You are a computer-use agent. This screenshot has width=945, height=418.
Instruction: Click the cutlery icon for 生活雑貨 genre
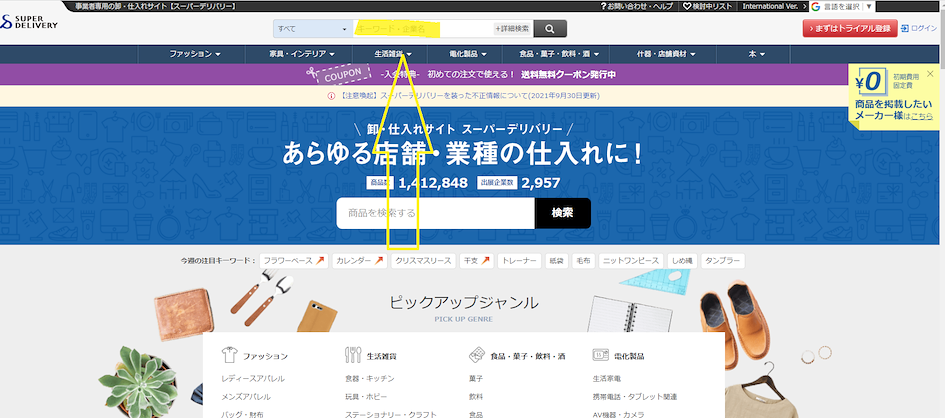coord(353,355)
